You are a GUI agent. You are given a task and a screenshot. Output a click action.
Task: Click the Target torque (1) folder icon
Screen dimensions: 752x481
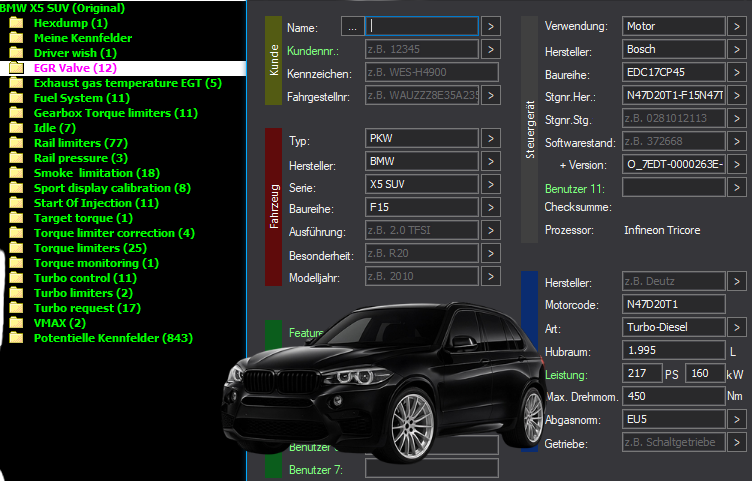pos(16,218)
